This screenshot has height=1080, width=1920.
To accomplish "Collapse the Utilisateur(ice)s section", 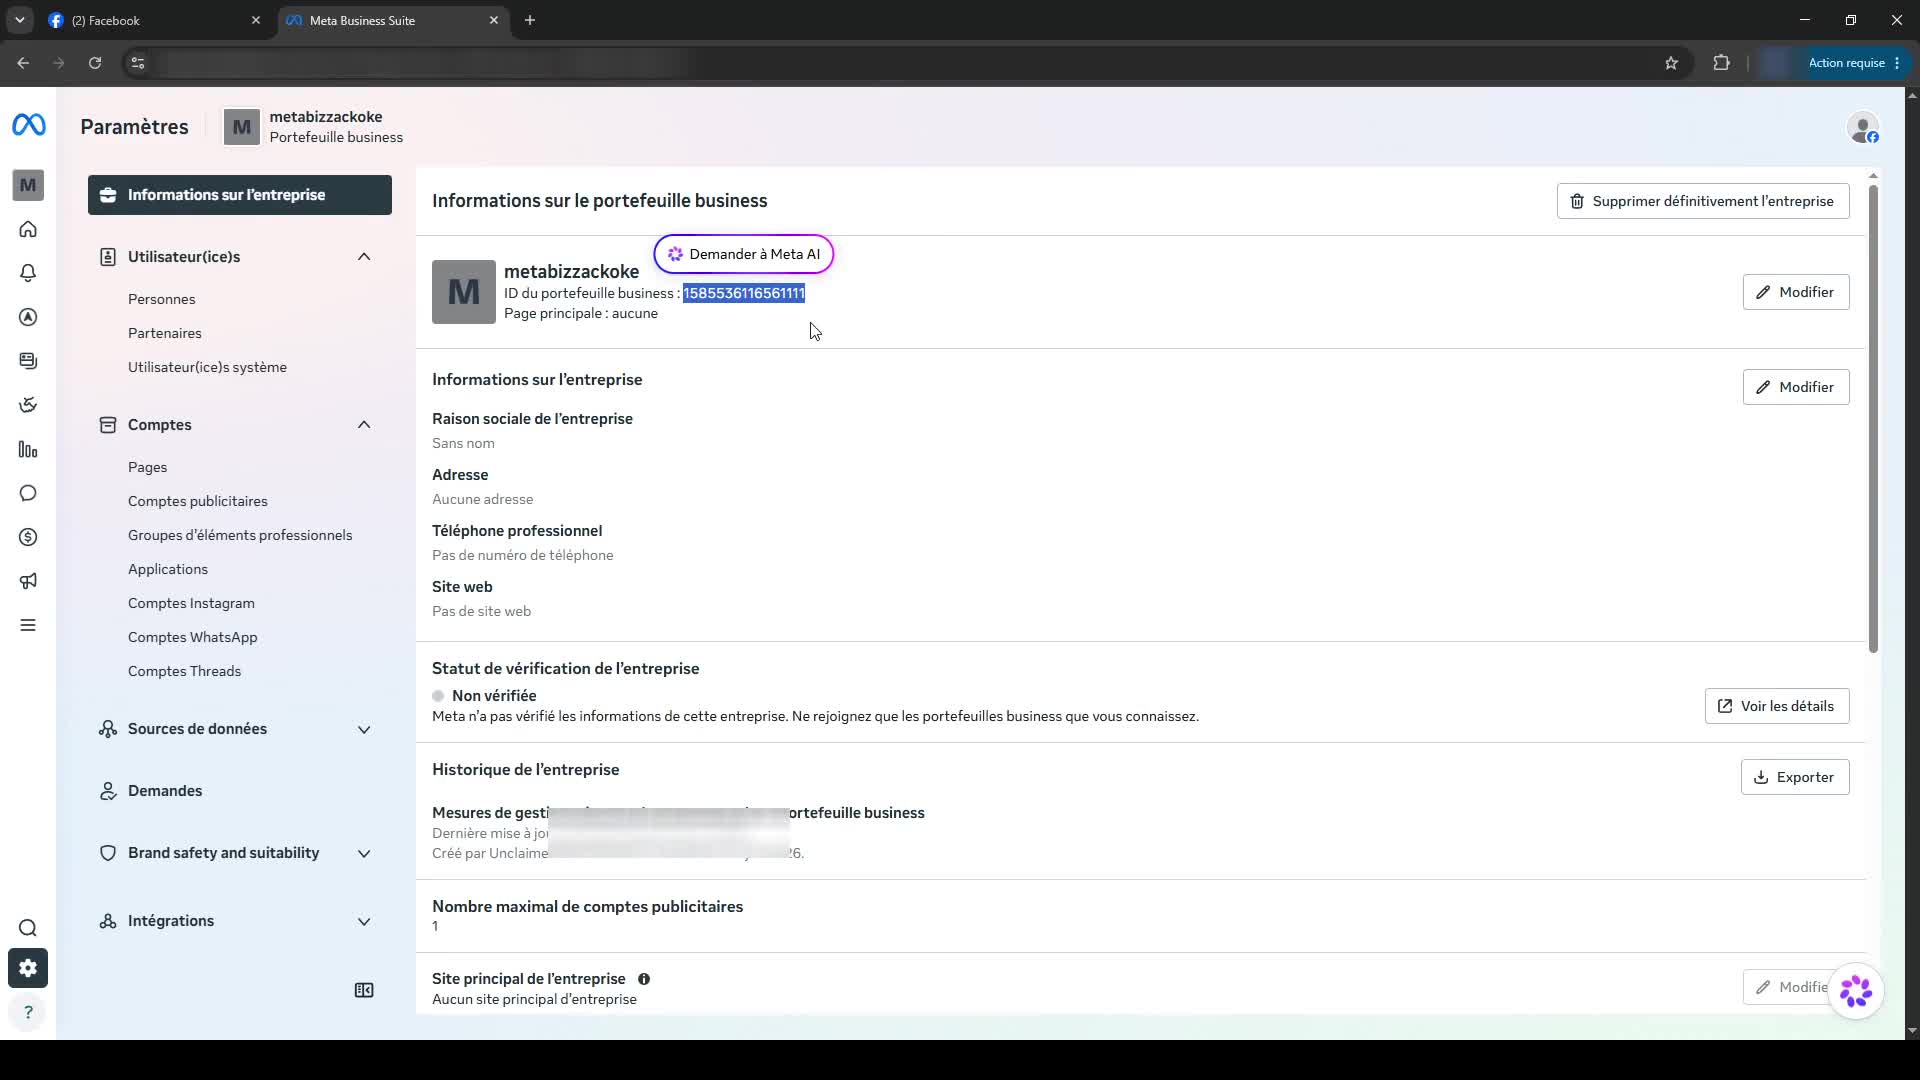I will tap(364, 257).
